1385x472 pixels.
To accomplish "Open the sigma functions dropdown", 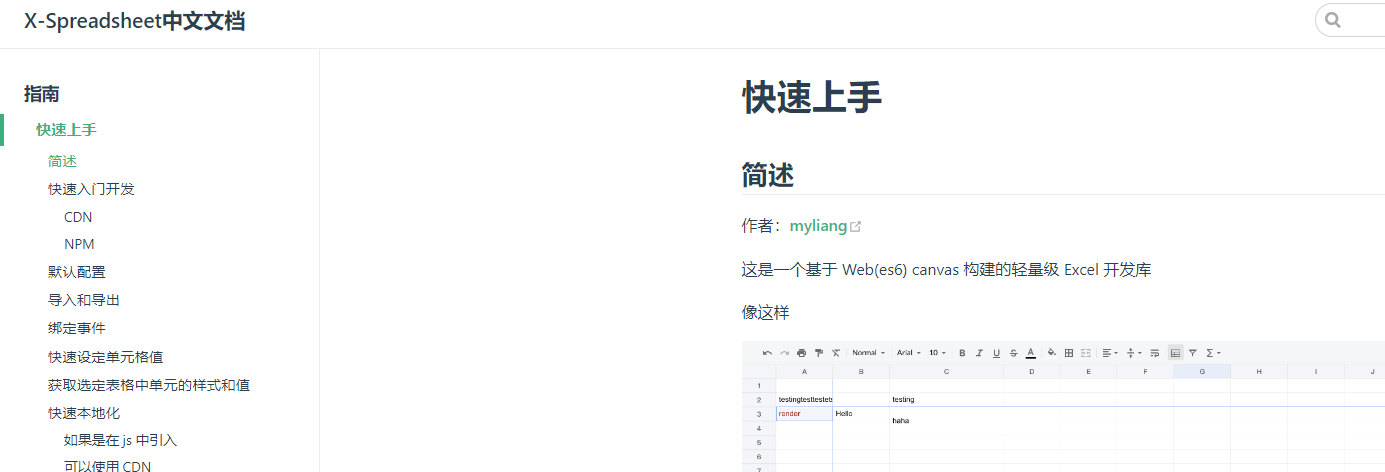I will pyautogui.click(x=1213, y=353).
